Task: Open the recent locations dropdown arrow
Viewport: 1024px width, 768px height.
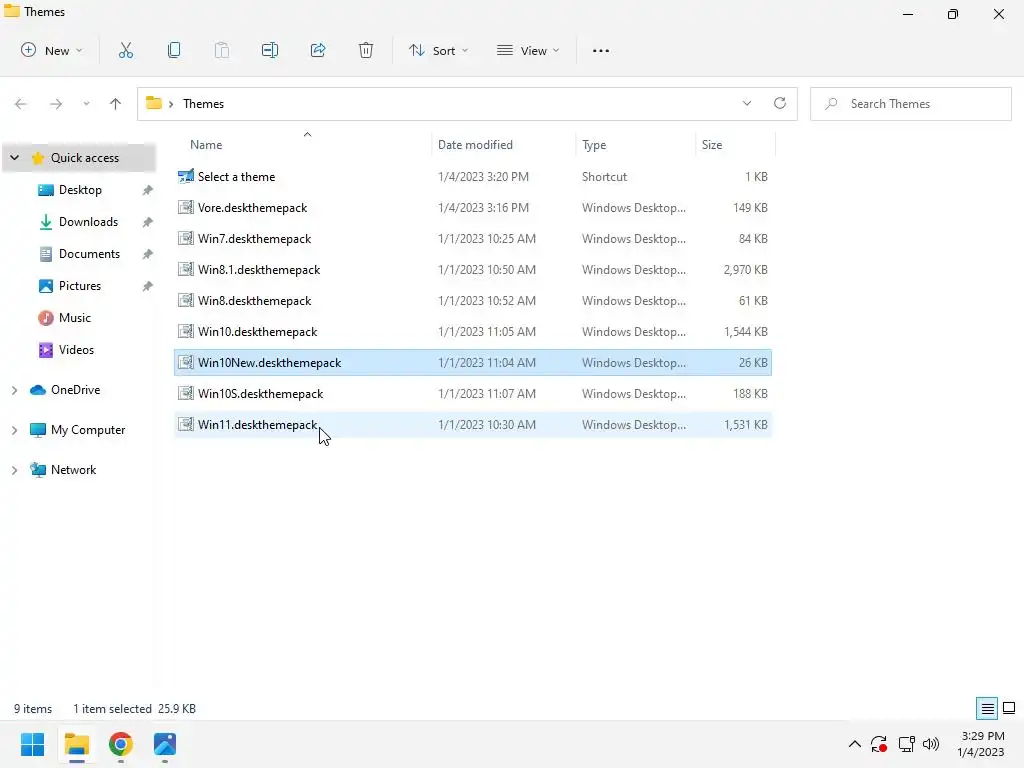Action: [86, 104]
